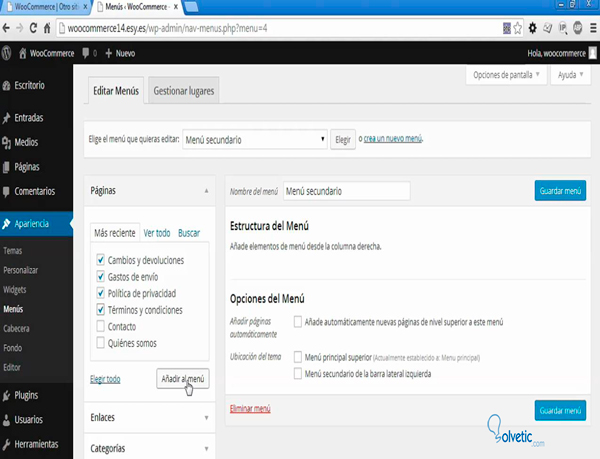Select the Editar Menús tab
The width and height of the screenshot is (600, 459).
coord(116,91)
